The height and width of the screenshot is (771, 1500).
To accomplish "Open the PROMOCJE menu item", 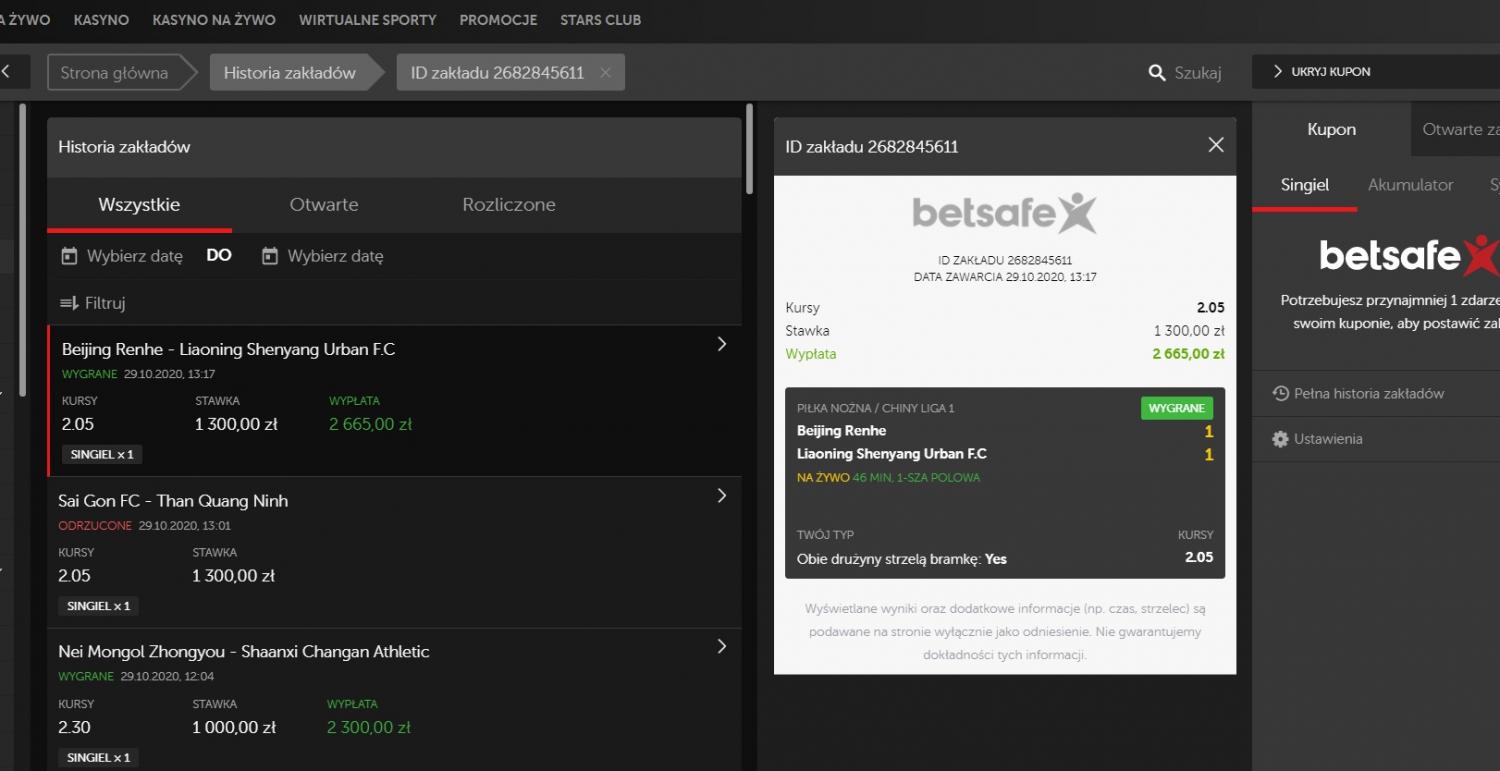I will 498,20.
